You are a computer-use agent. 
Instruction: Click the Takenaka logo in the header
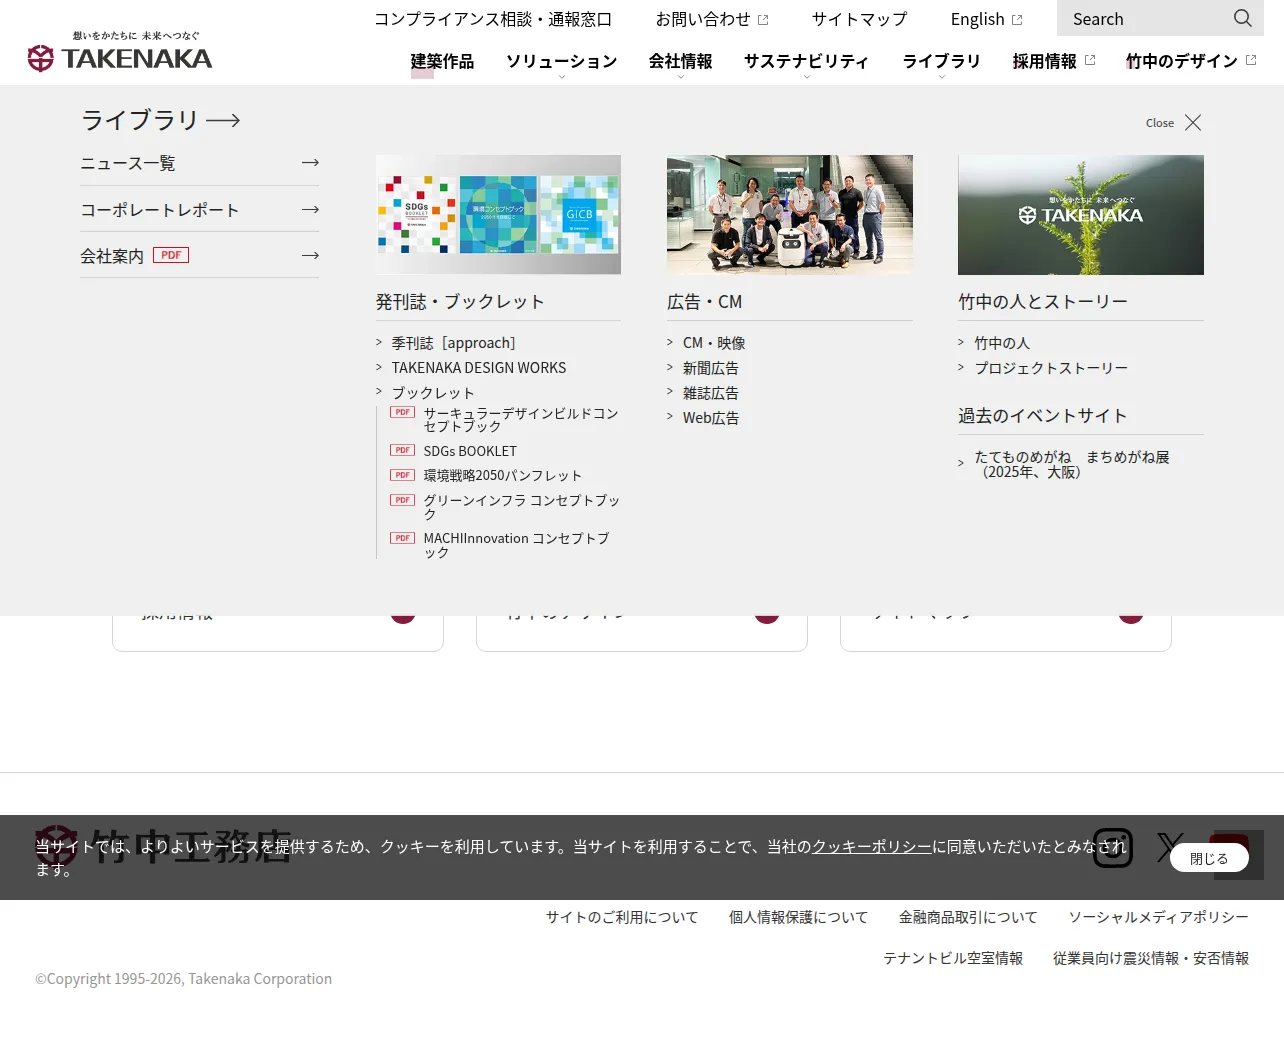pyautogui.click(x=120, y=51)
